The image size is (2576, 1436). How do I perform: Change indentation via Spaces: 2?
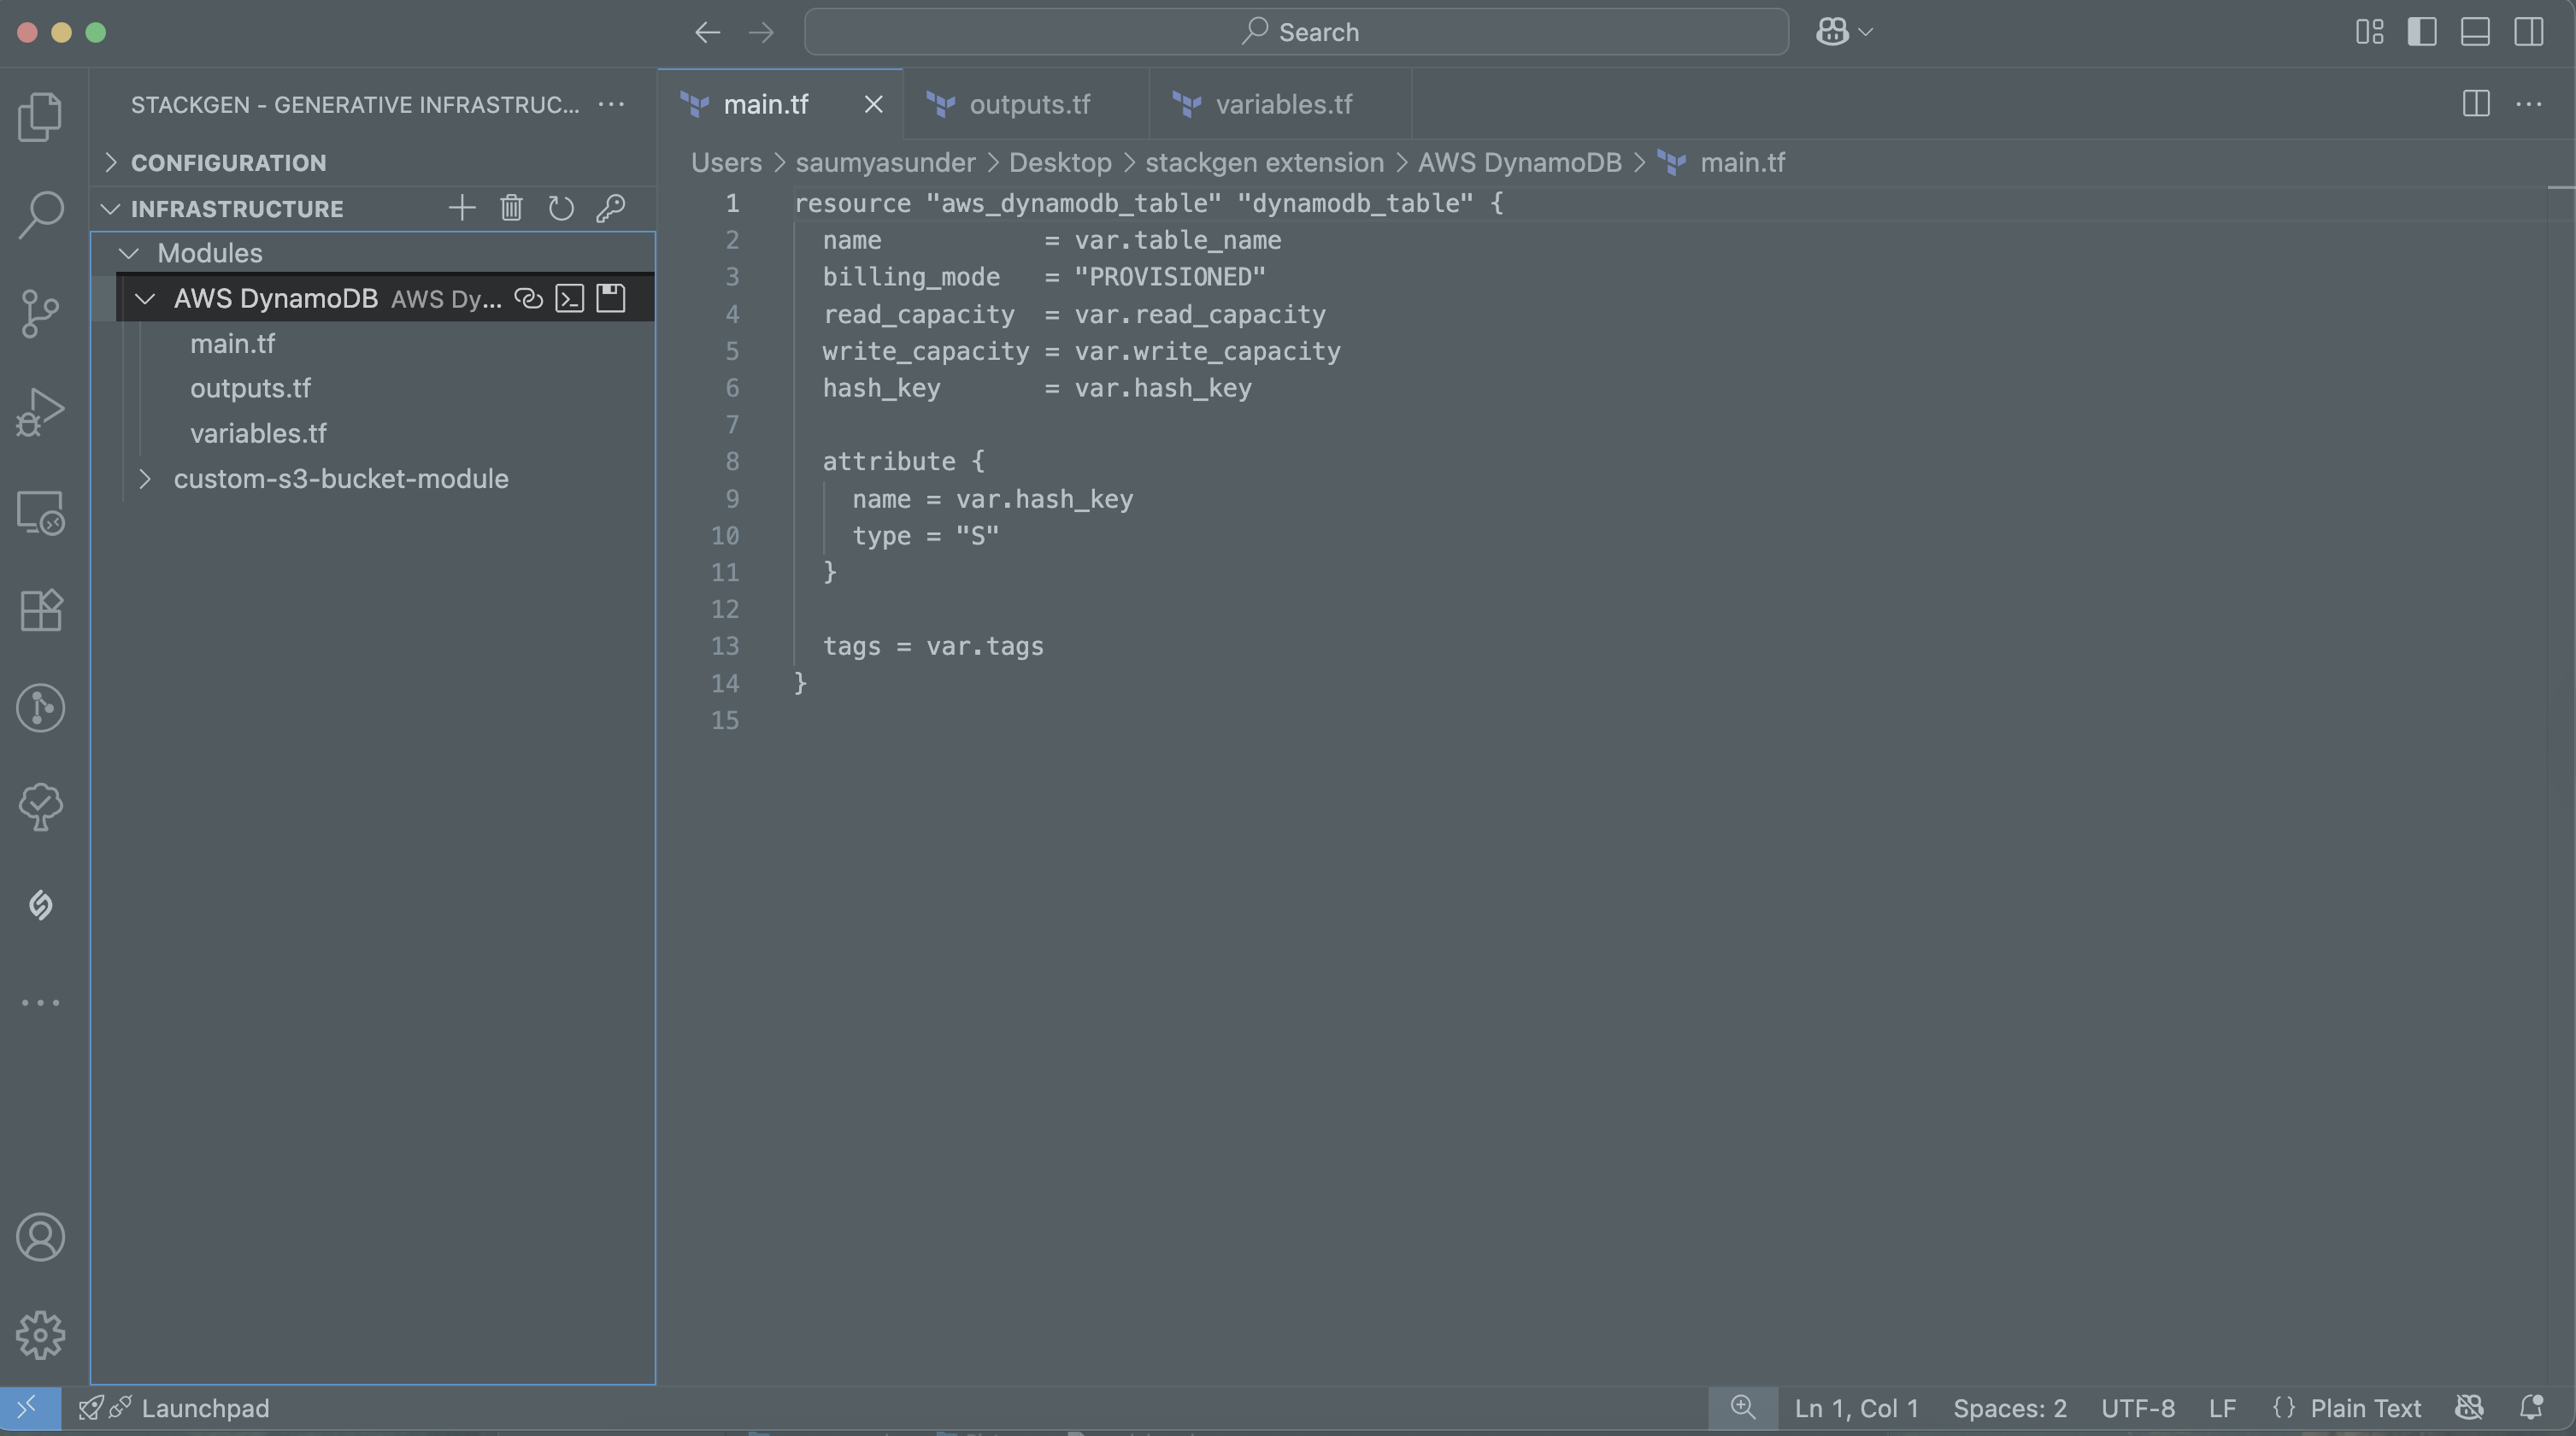[2009, 1408]
